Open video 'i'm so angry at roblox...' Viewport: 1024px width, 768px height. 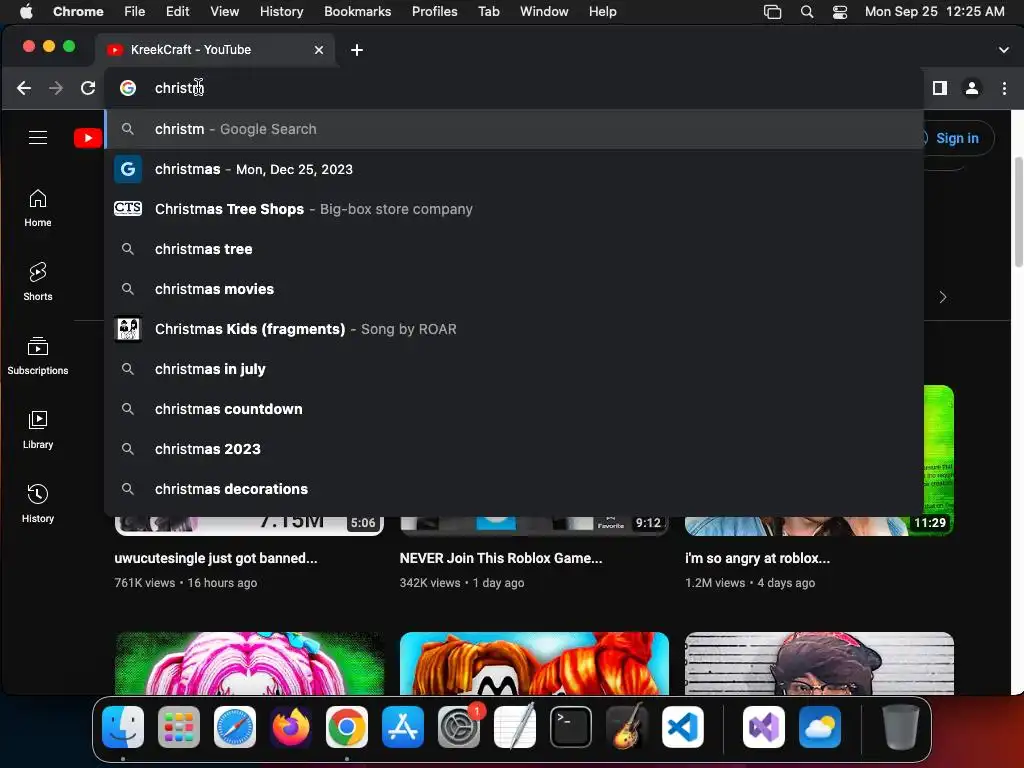(x=758, y=558)
